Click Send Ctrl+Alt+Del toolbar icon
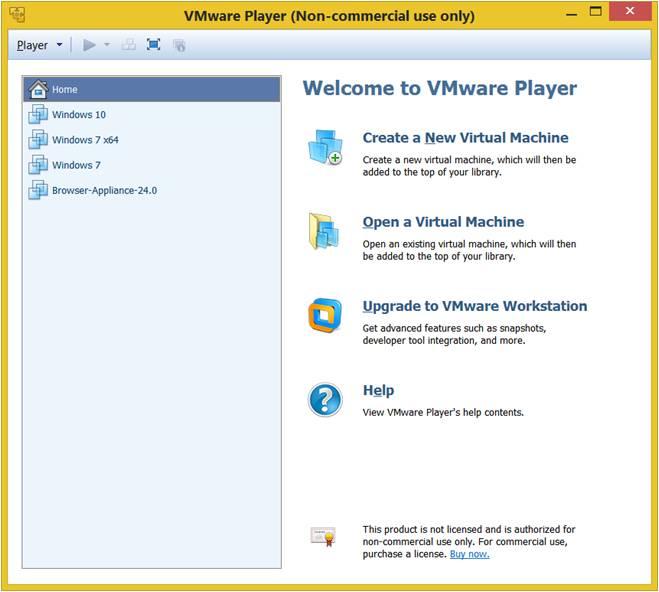The width and height of the screenshot is (659, 592). (128, 45)
